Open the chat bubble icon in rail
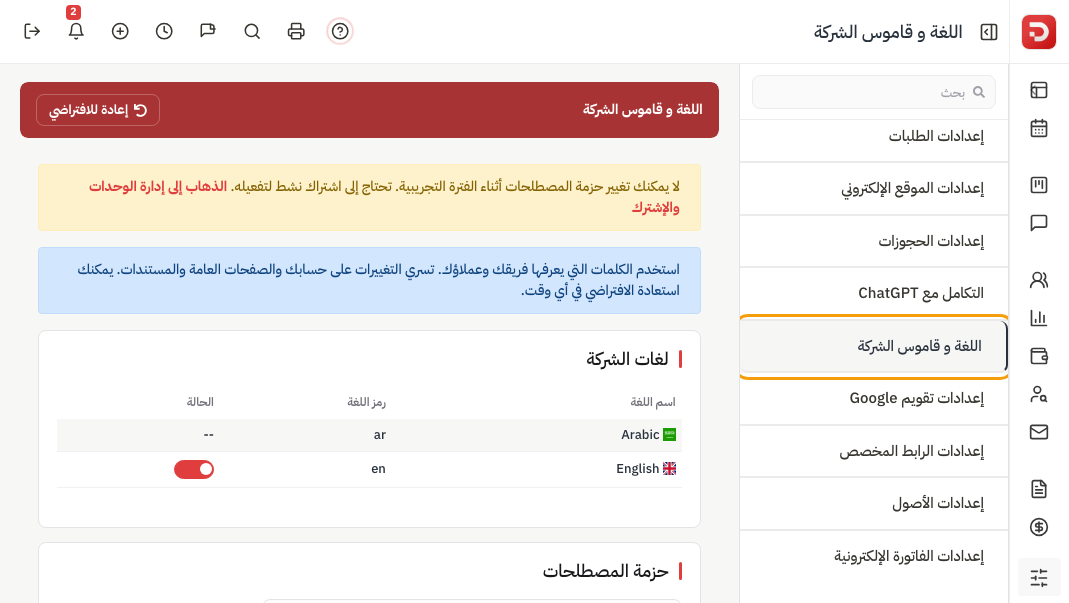The height and width of the screenshot is (603, 1069). [1038, 223]
